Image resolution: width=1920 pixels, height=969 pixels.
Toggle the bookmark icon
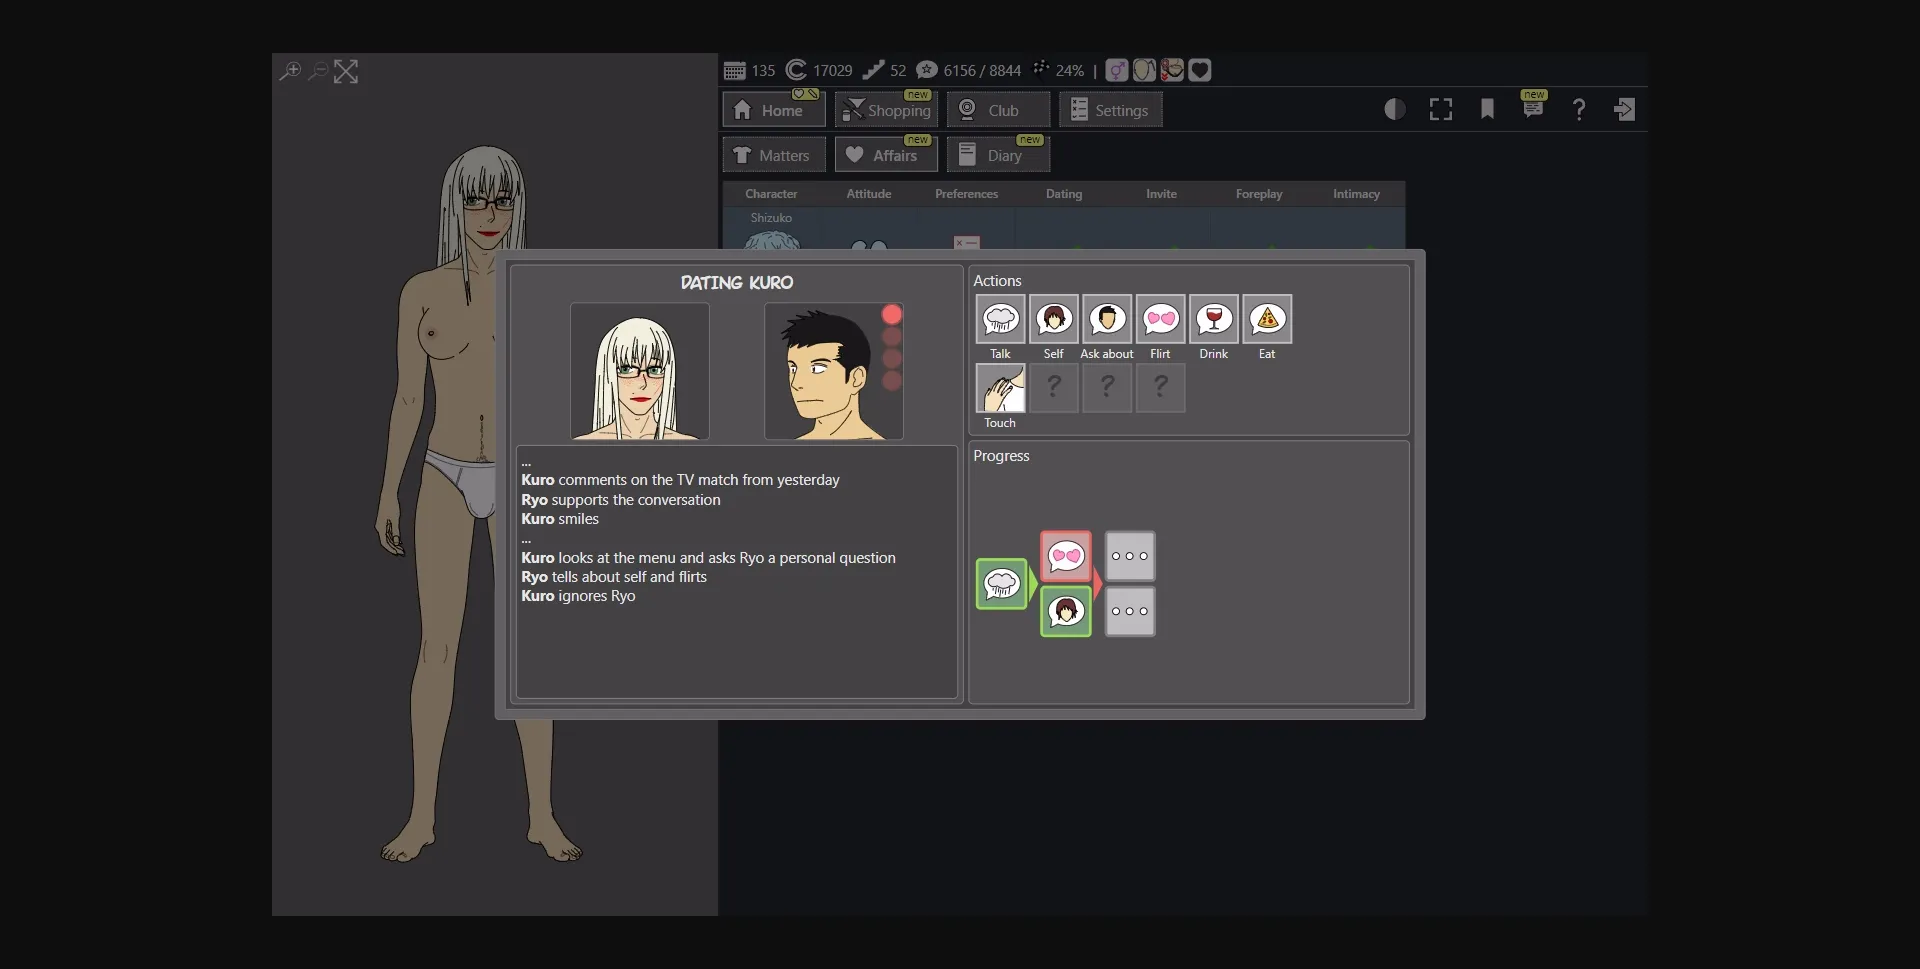coord(1487,109)
